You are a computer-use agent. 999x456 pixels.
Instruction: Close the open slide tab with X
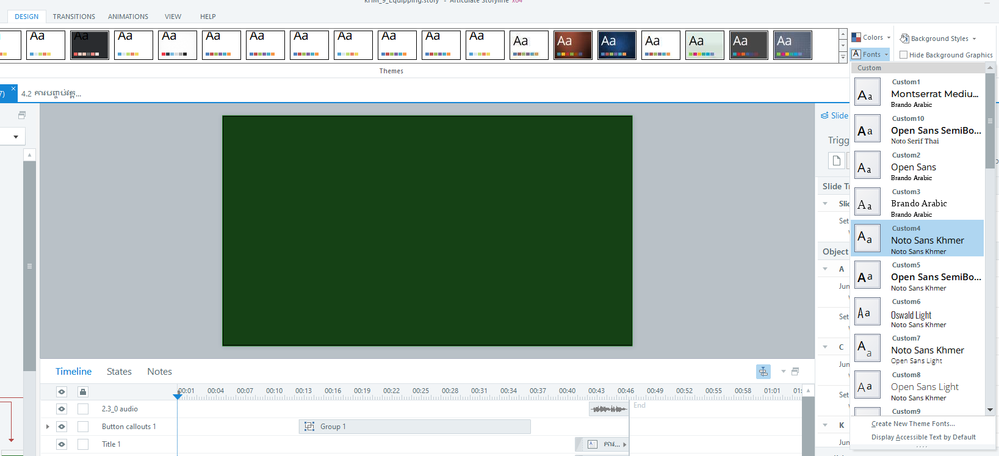(13, 89)
